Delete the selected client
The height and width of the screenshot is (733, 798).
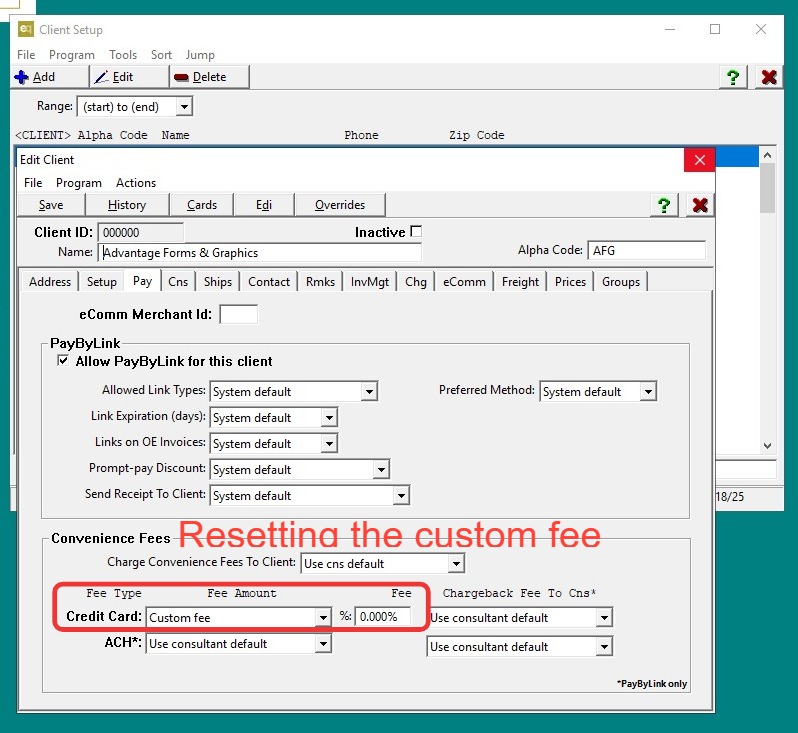209,77
